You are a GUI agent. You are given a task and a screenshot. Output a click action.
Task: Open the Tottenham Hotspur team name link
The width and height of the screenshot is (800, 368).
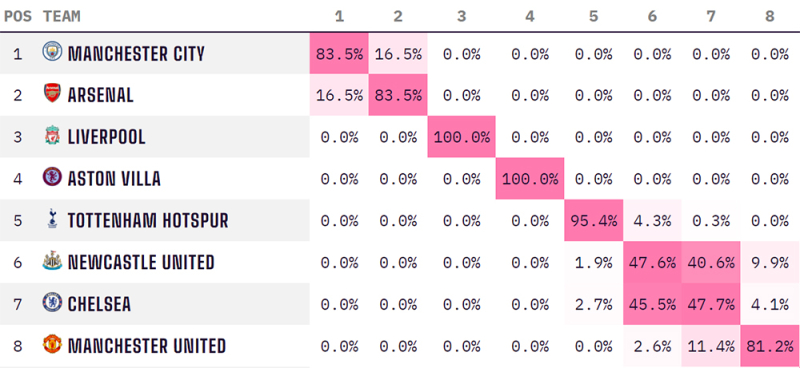pyautogui.click(x=148, y=220)
